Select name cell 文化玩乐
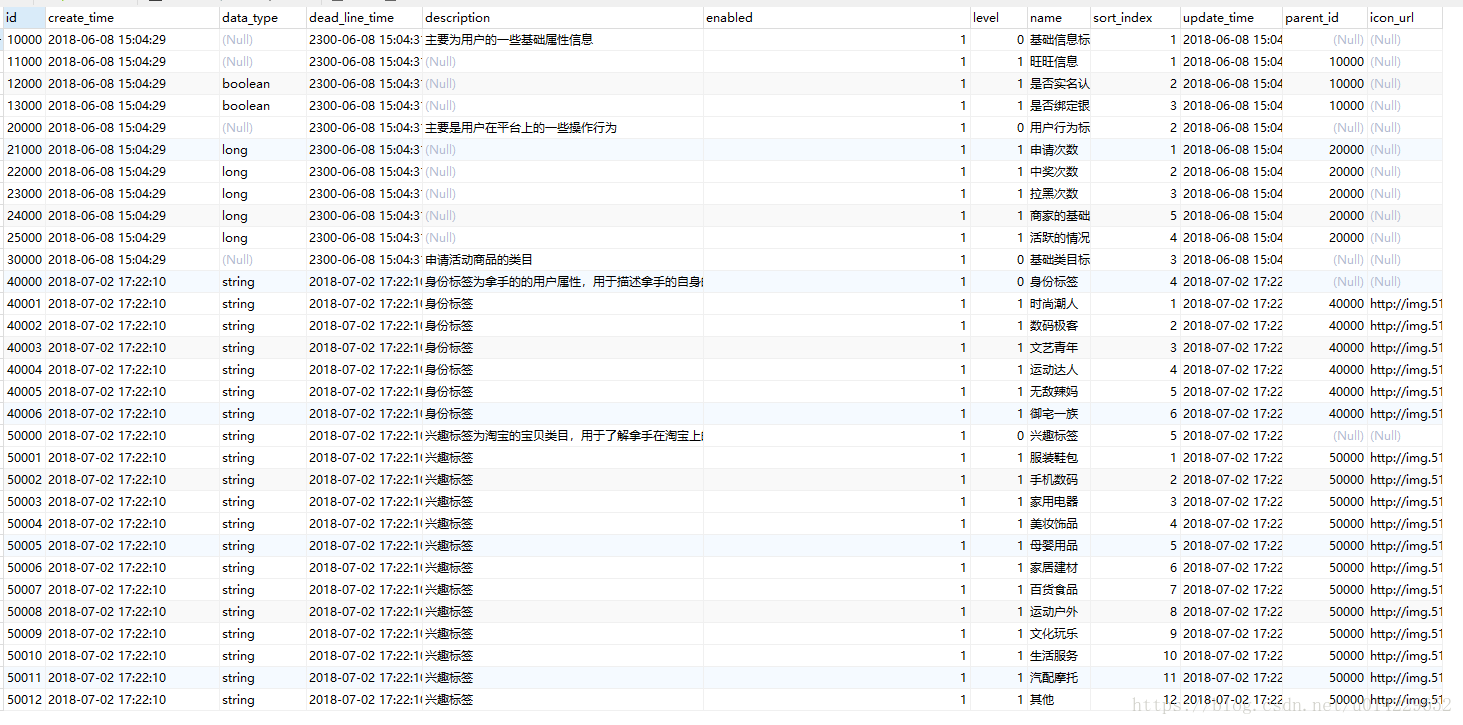Image resolution: width=1463 pixels, height=725 pixels. coord(1059,634)
